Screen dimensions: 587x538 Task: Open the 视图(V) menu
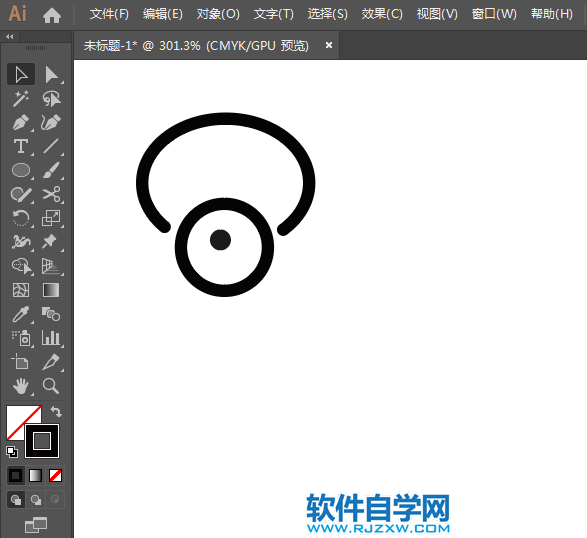(x=437, y=14)
